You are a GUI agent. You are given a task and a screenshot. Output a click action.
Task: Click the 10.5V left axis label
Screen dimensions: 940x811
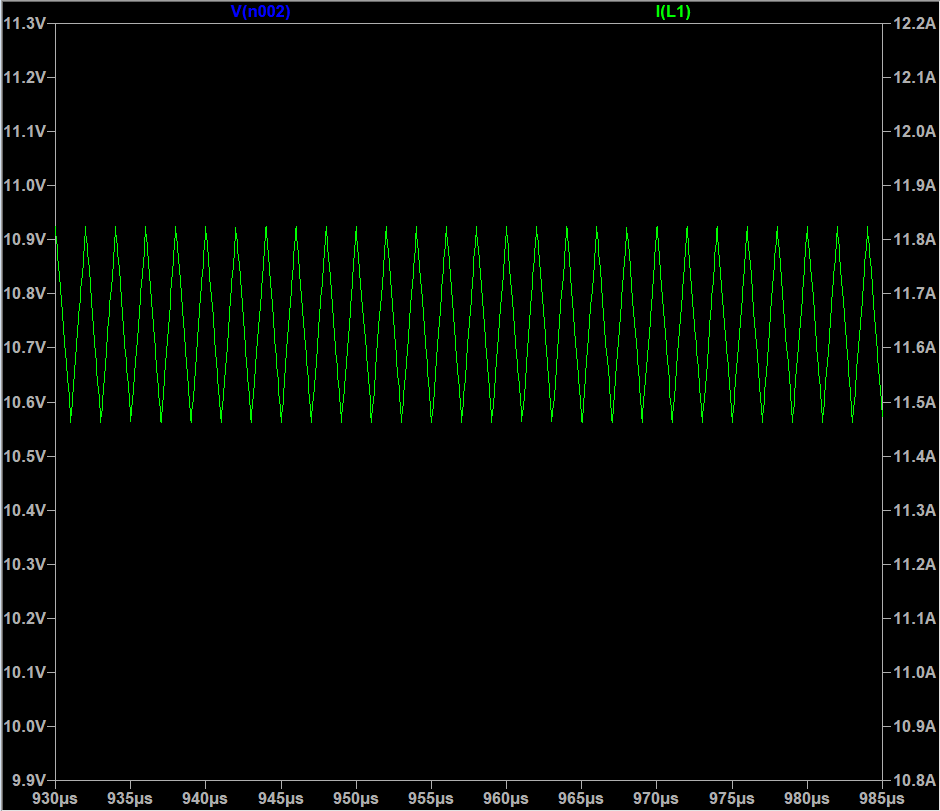point(25,456)
